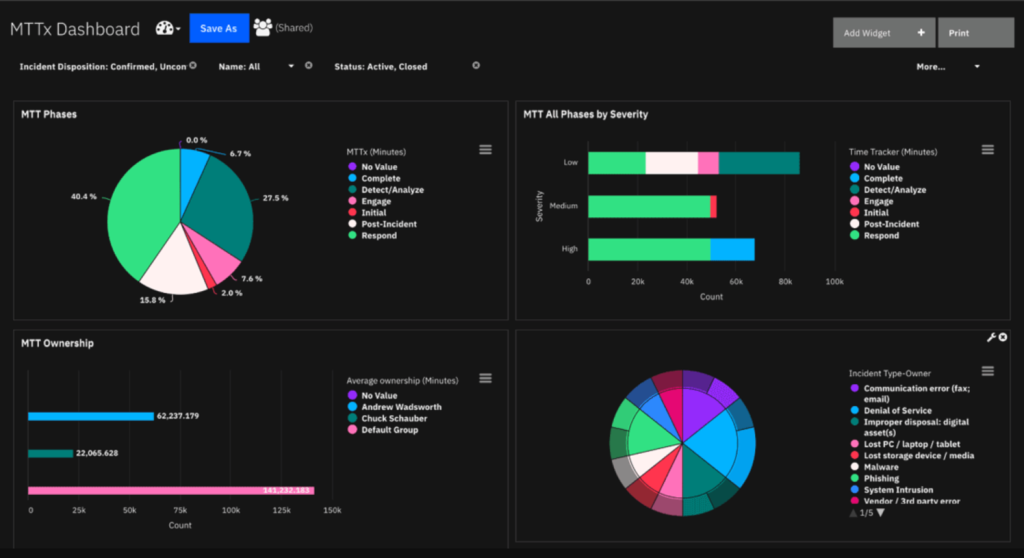Go to next legend page arrow
The image size is (1024, 558).
881,513
